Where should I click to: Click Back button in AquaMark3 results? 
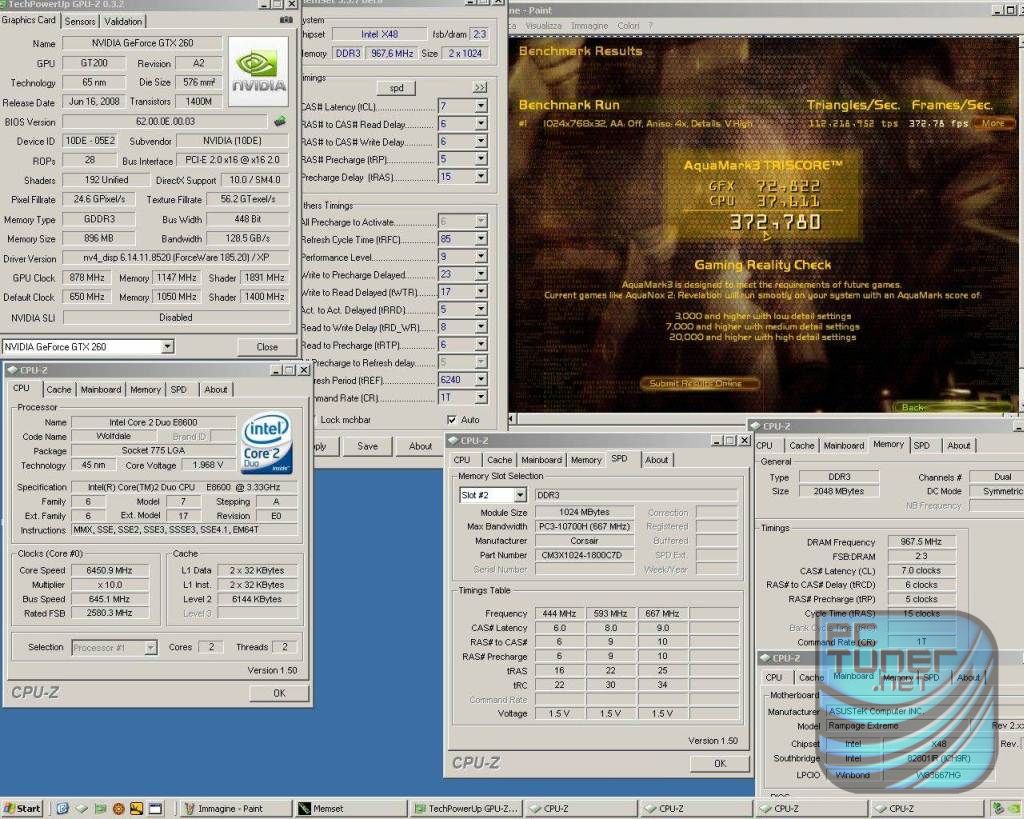pos(913,407)
